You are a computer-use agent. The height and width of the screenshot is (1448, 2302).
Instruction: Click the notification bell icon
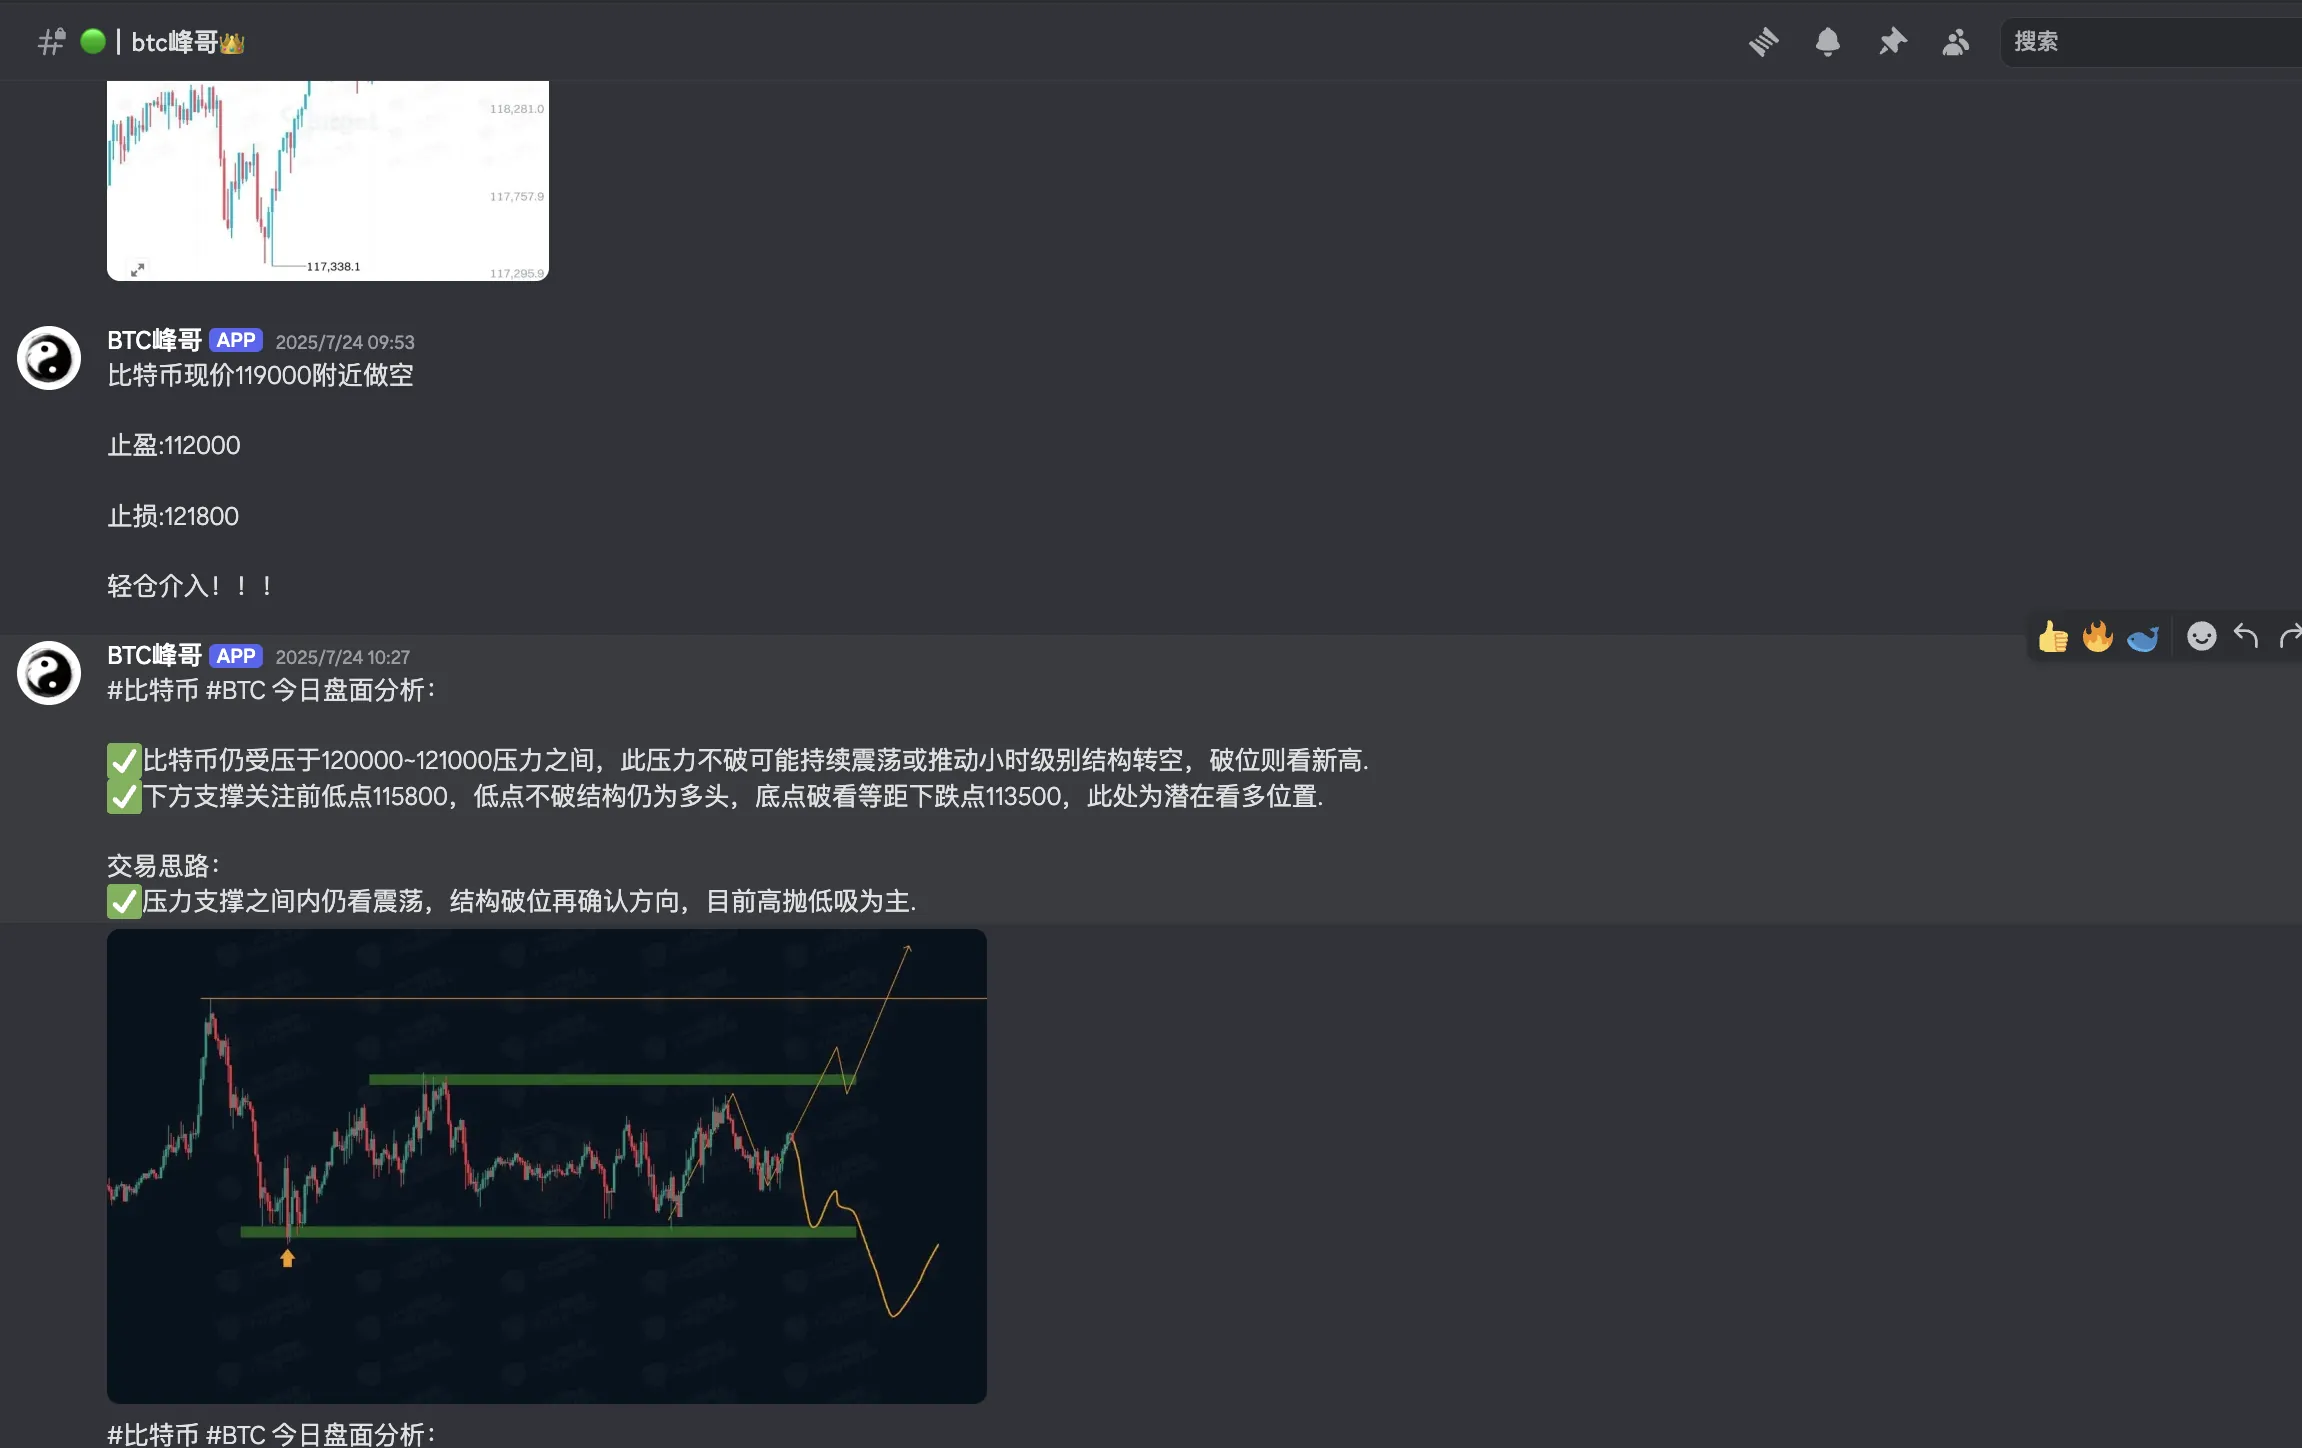pos(1827,42)
